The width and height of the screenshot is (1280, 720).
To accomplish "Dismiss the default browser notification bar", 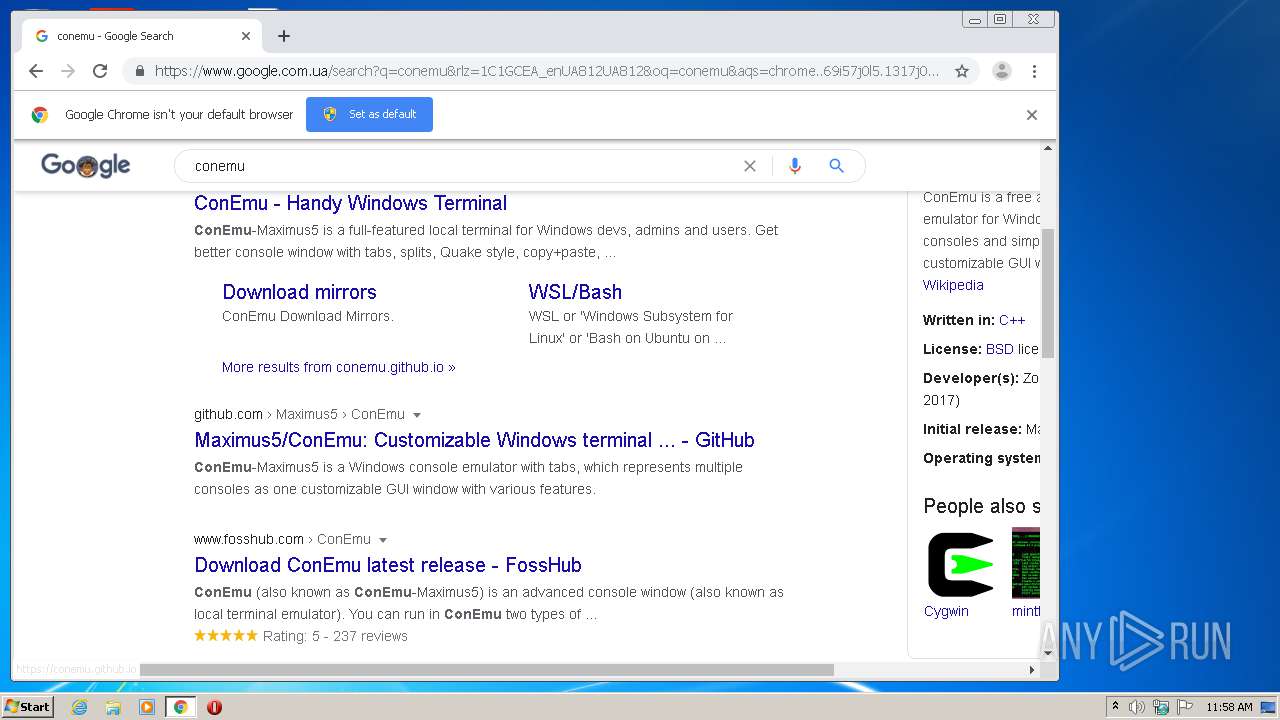I will pyautogui.click(x=1032, y=115).
